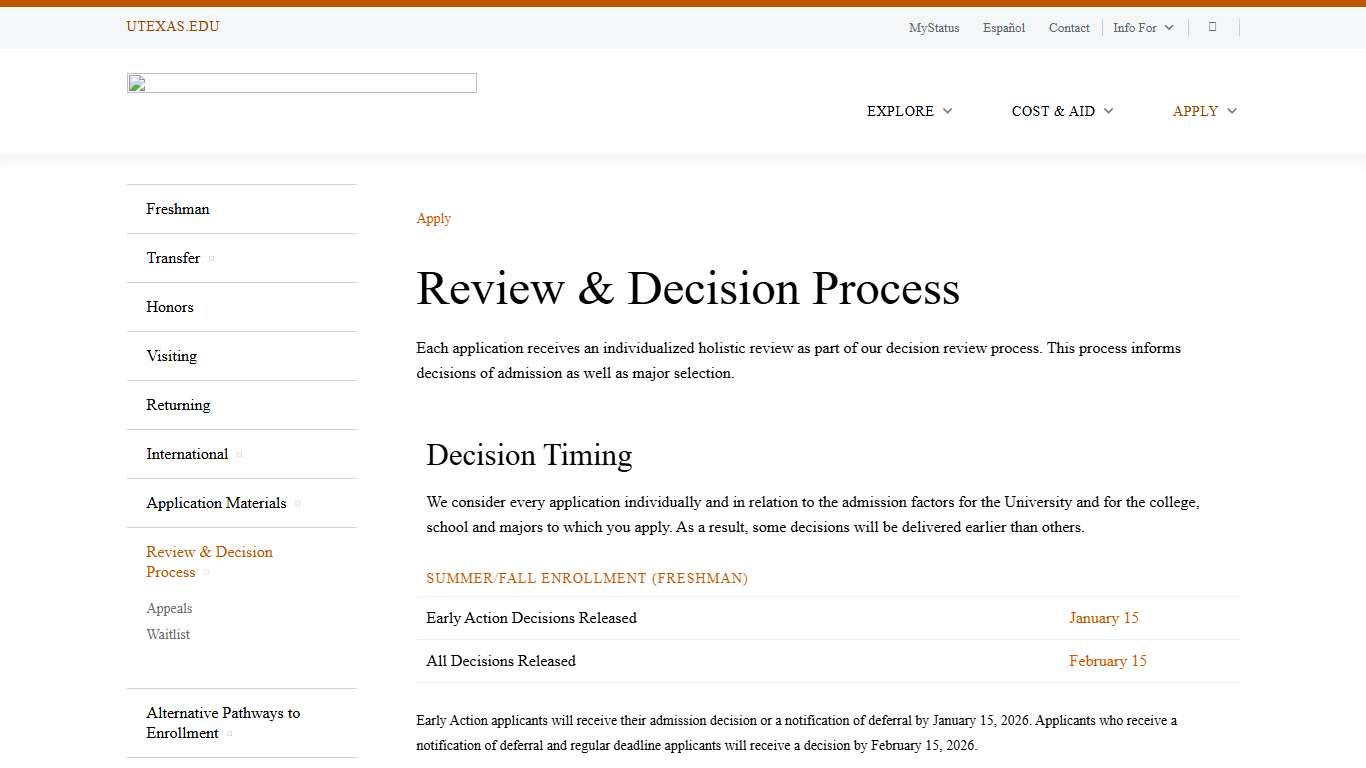Switch the page to Español
Screen dimensions: 1366x768
1003,28
